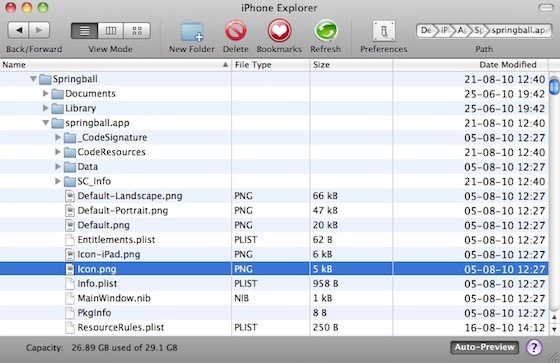Viewport: 560px width, 363px height.
Task: Expand the Library folder
Action: click(45, 108)
